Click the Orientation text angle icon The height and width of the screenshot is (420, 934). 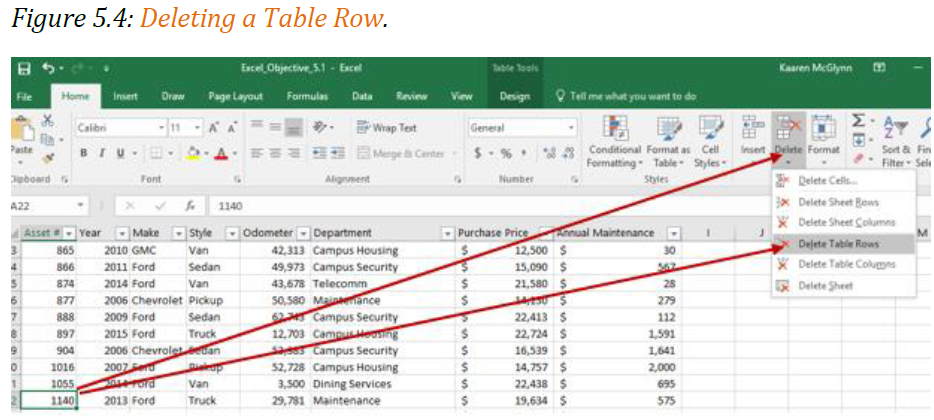[x=322, y=127]
